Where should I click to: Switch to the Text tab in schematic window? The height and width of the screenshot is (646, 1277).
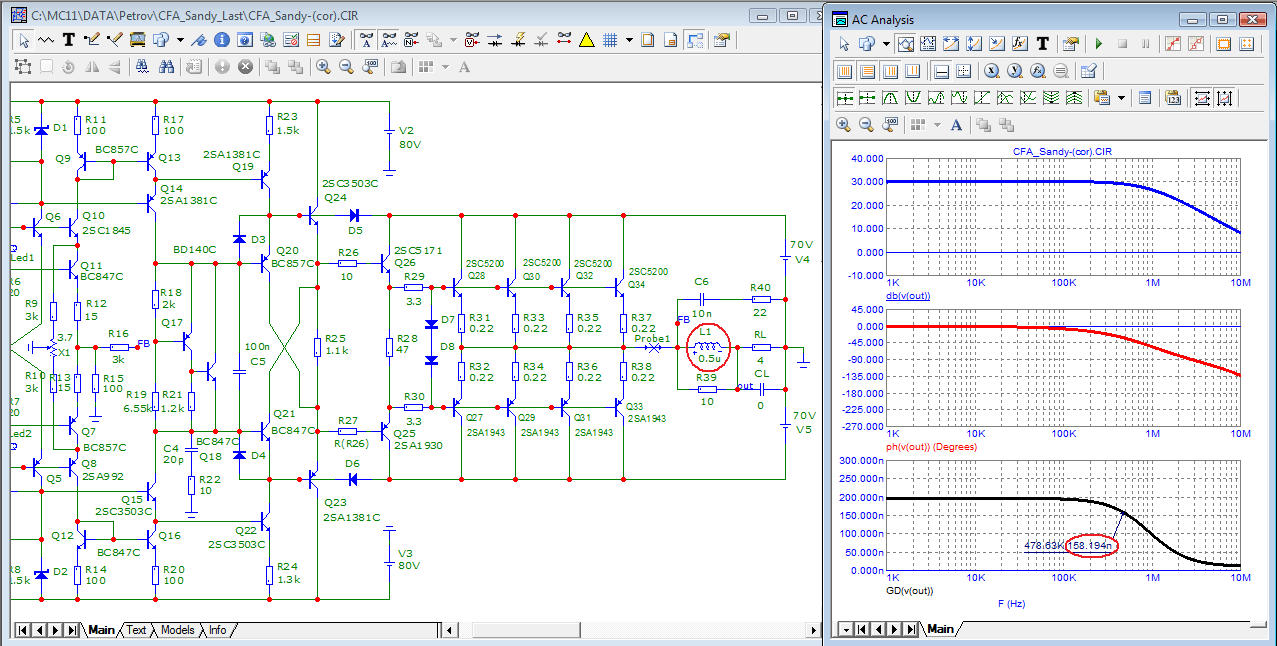point(137,630)
